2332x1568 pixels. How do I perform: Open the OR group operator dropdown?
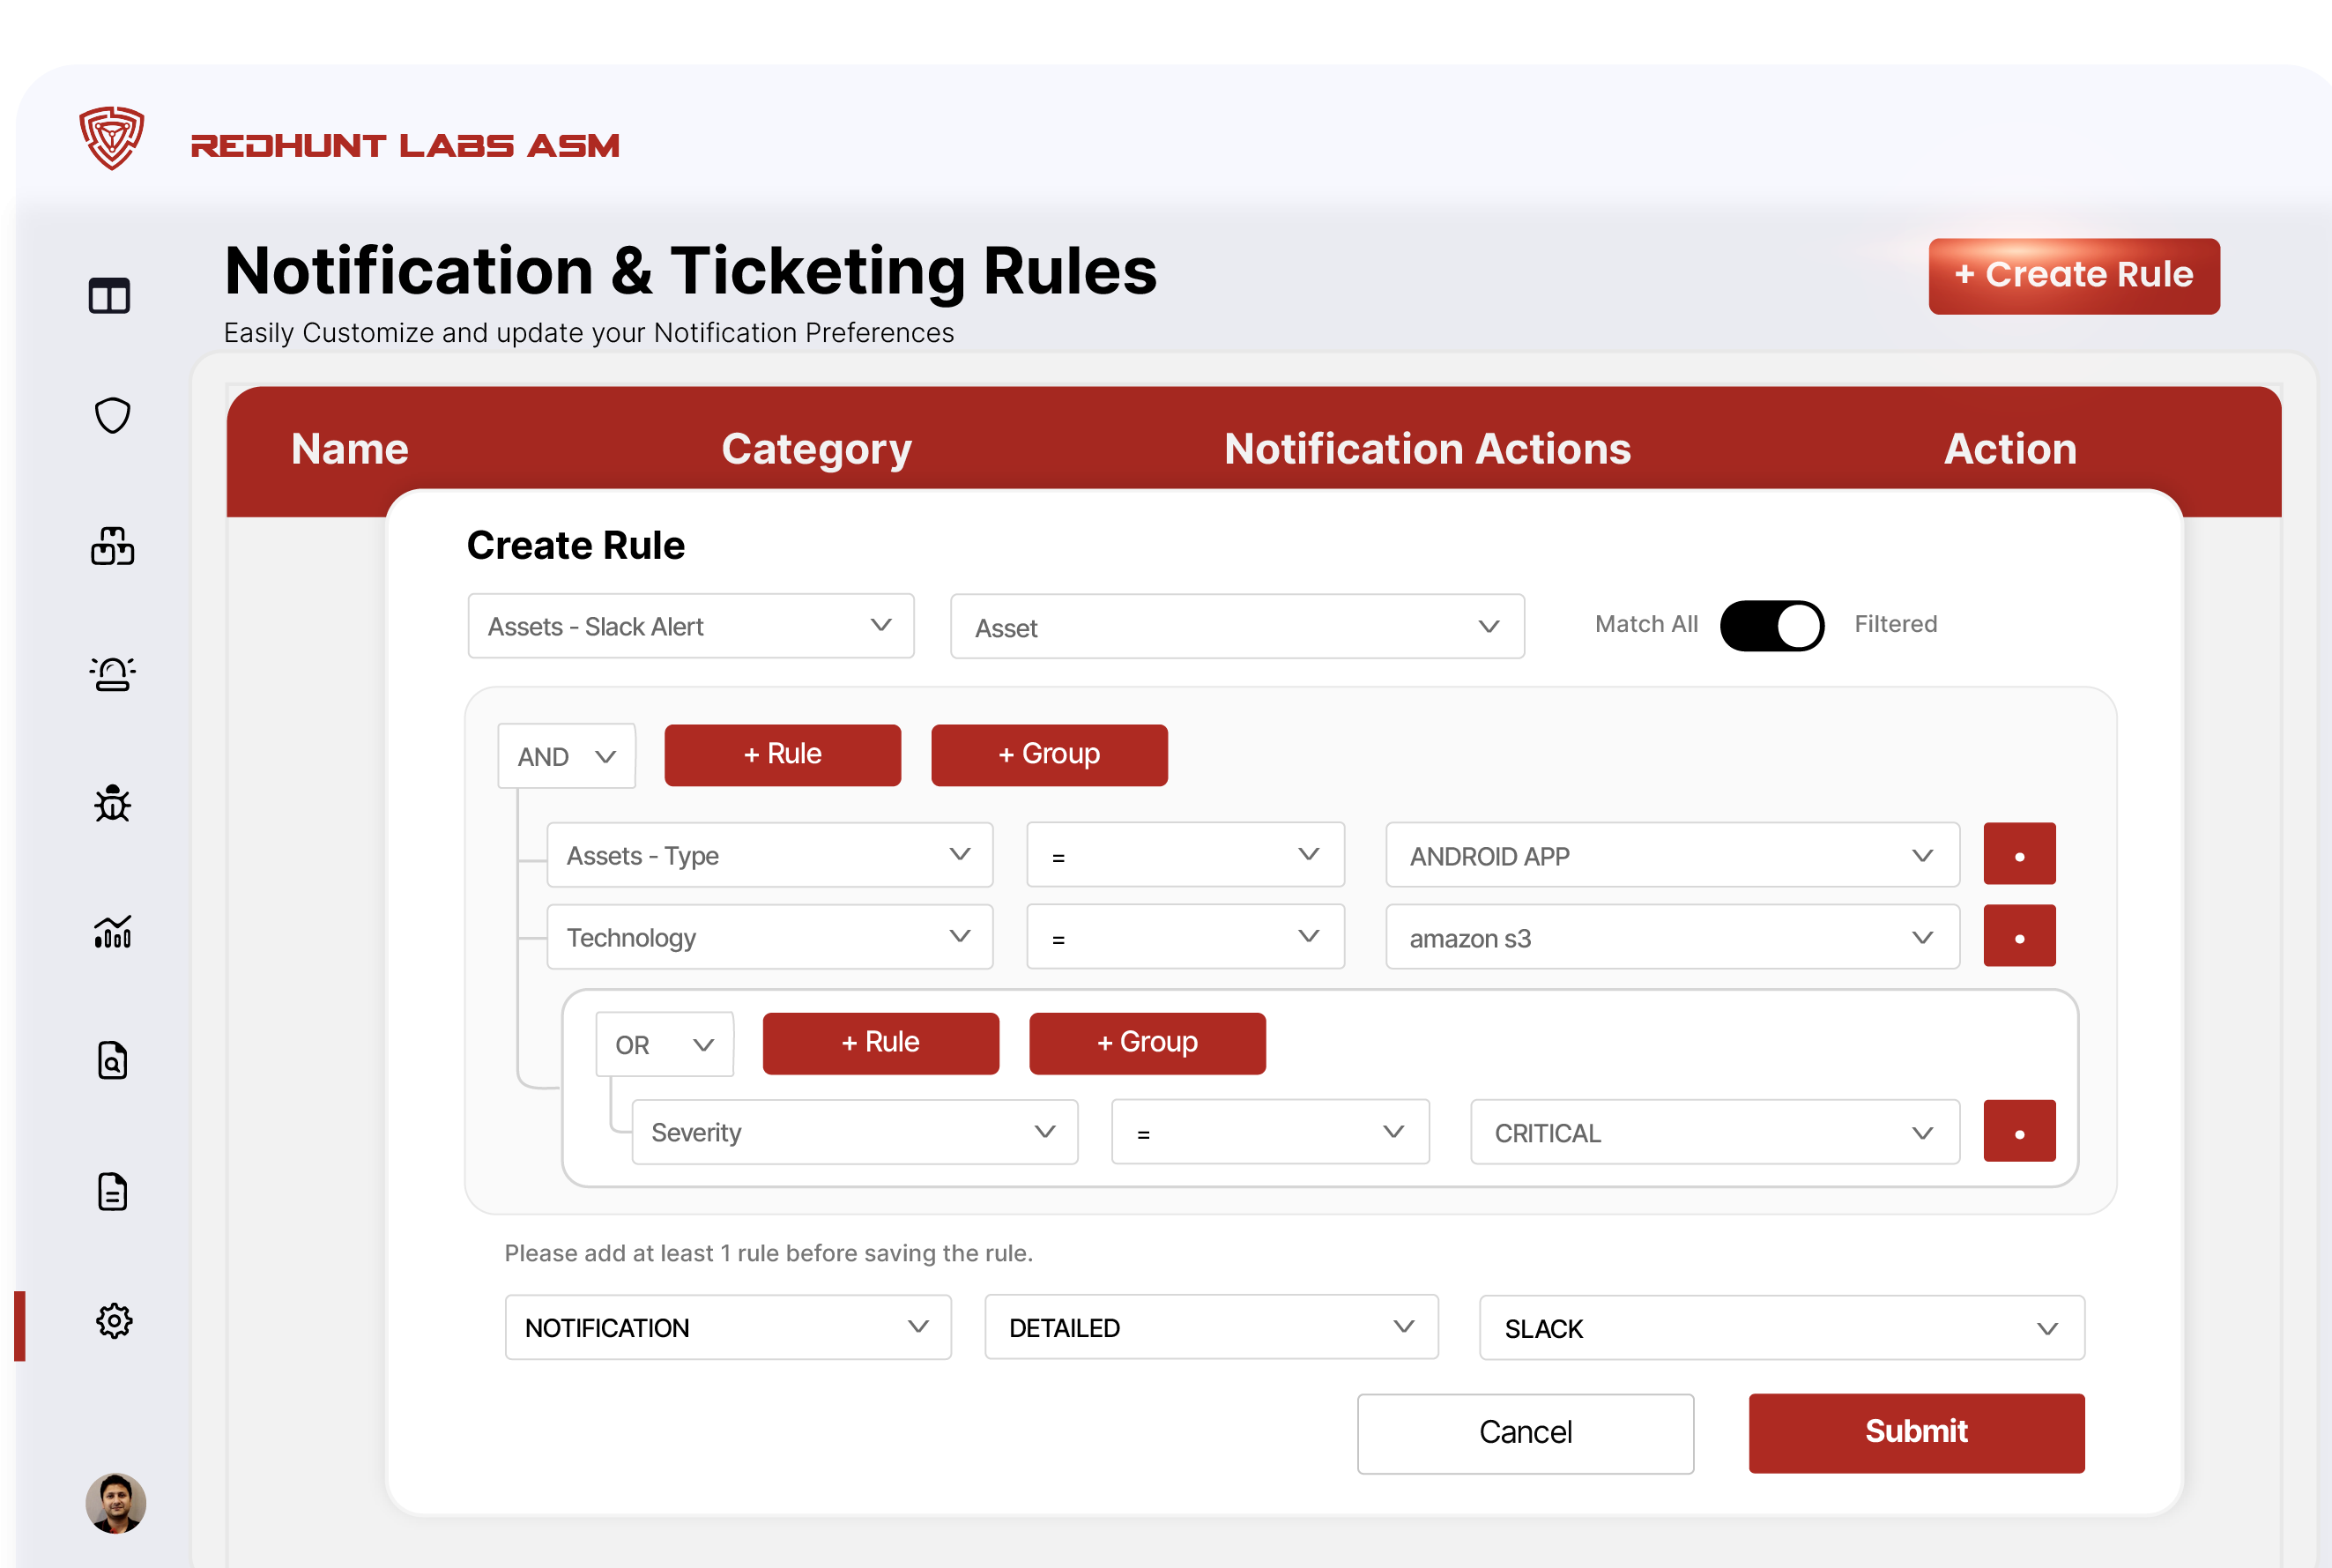pos(664,1044)
